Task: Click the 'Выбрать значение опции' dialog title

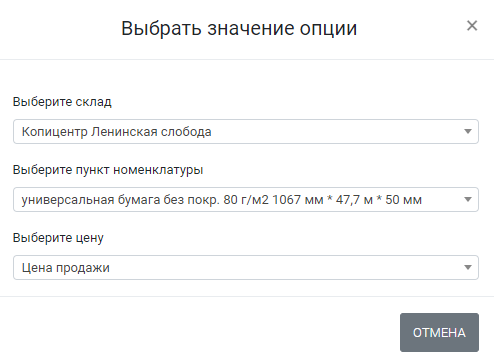Action: coord(239,28)
